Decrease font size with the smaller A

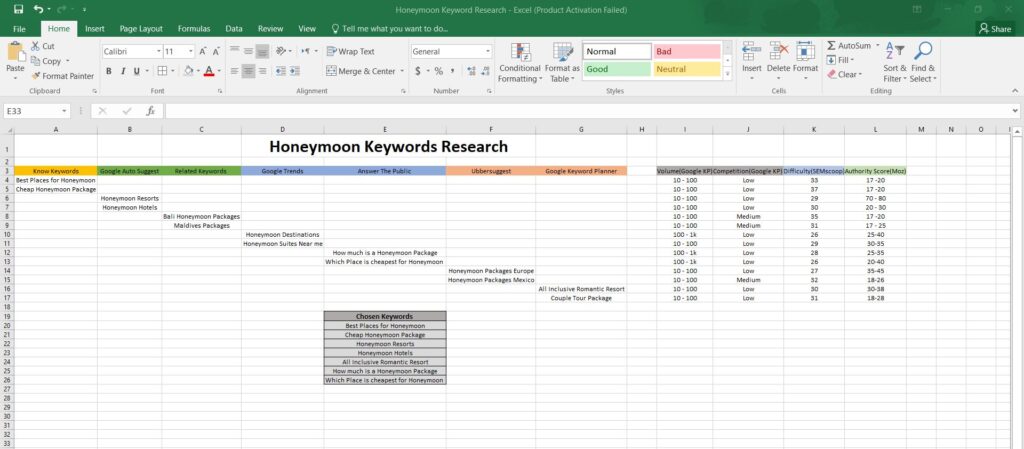pos(216,52)
